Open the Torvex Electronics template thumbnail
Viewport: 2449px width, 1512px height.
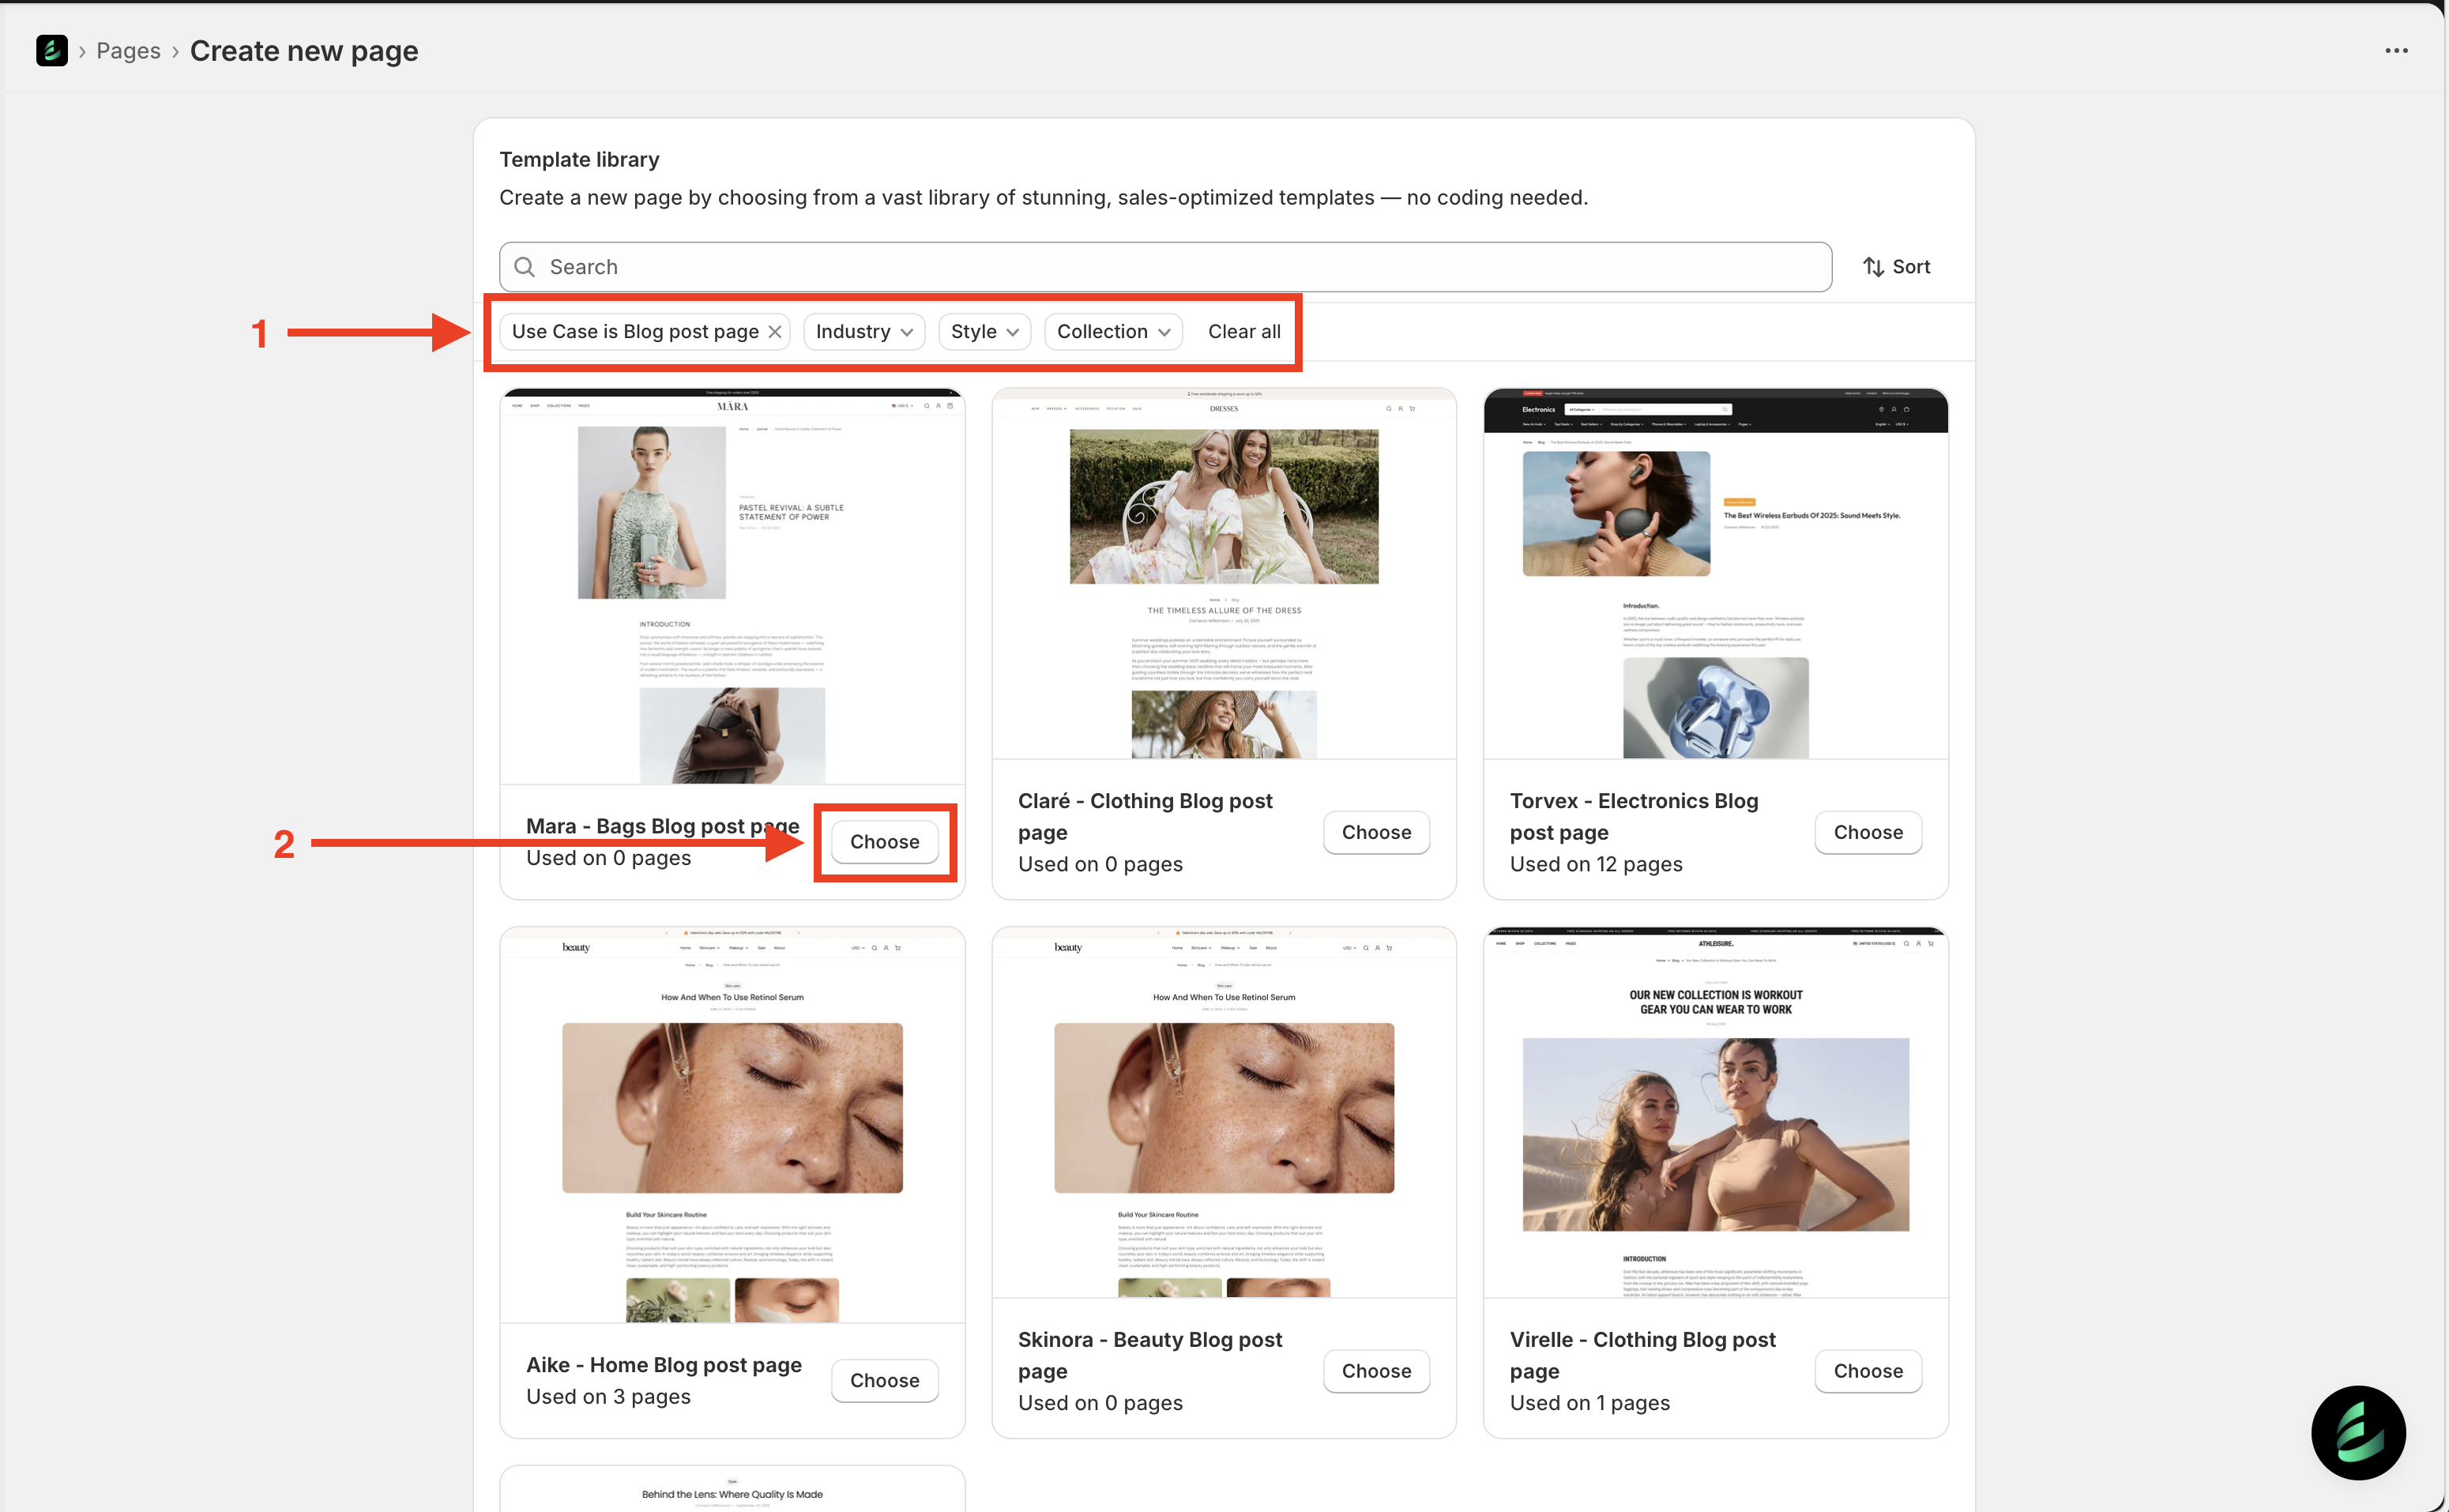pyautogui.click(x=1715, y=574)
